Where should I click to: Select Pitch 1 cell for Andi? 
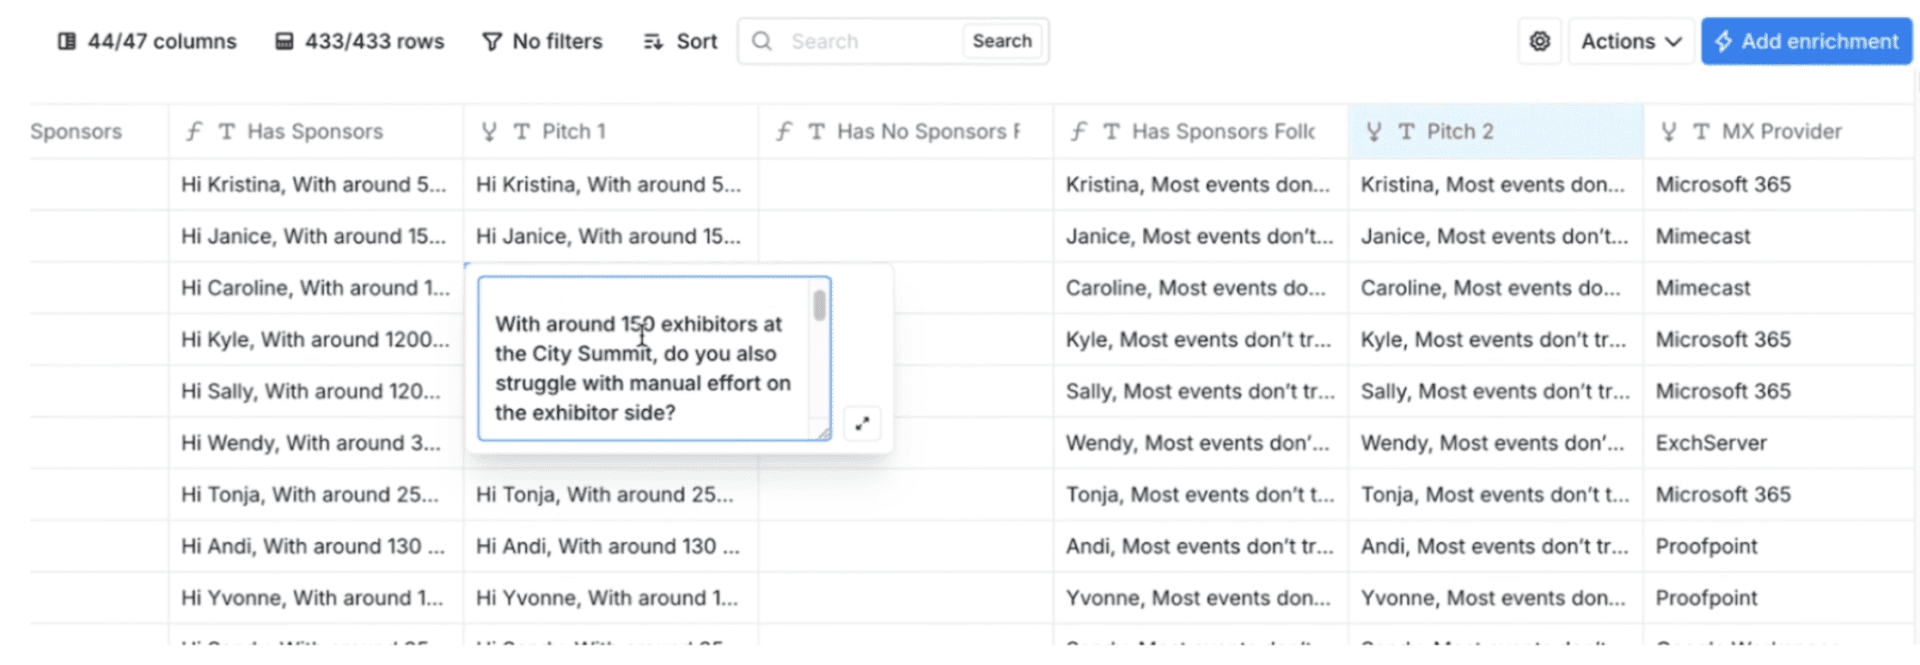[611, 546]
